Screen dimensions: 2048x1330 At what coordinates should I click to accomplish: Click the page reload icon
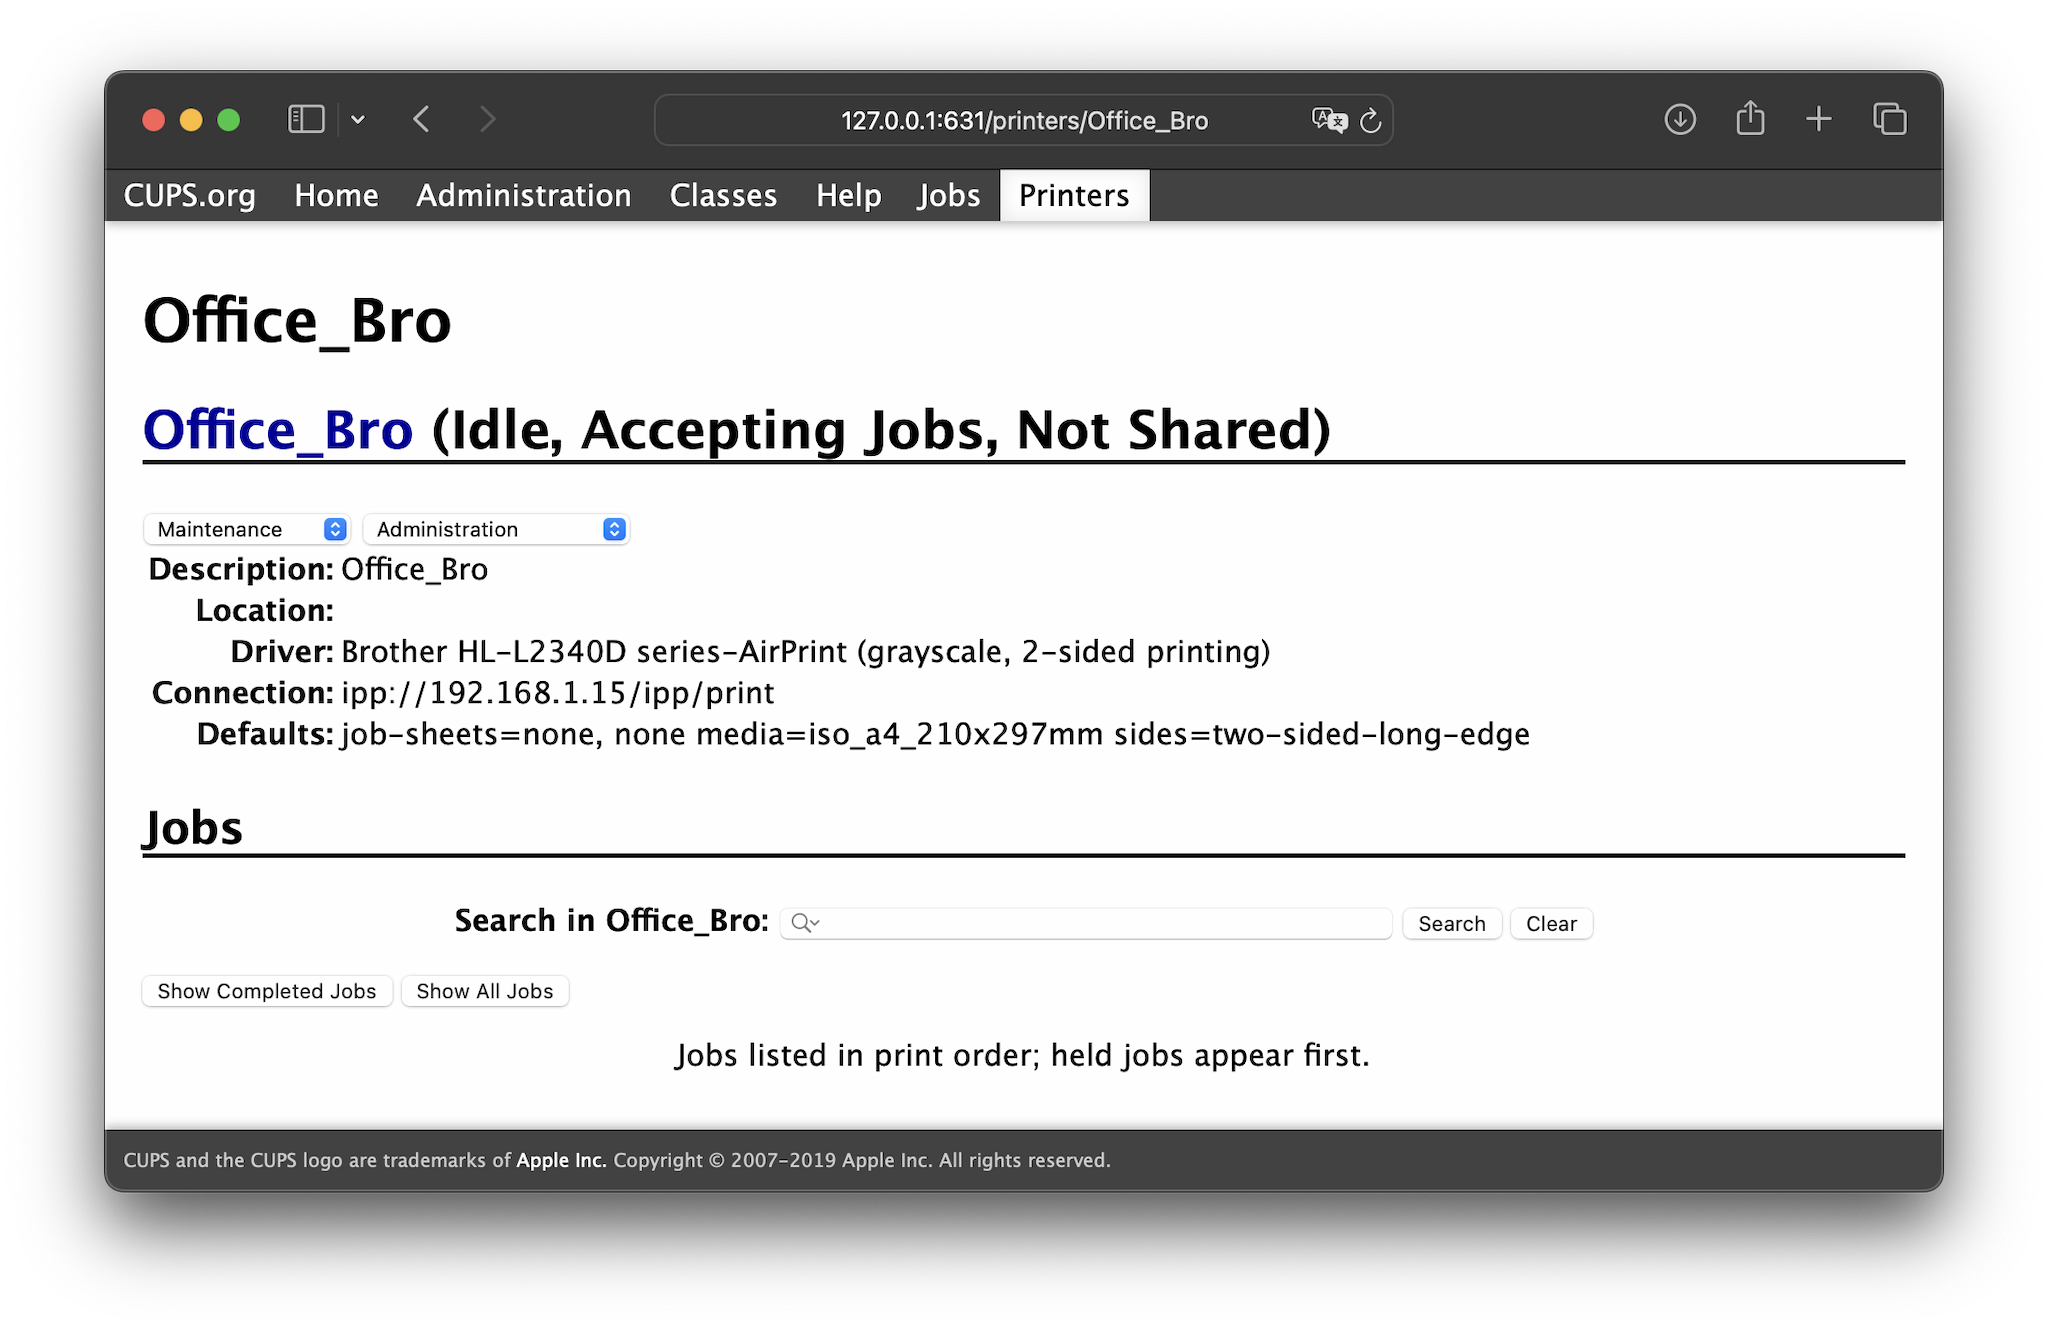point(1370,119)
